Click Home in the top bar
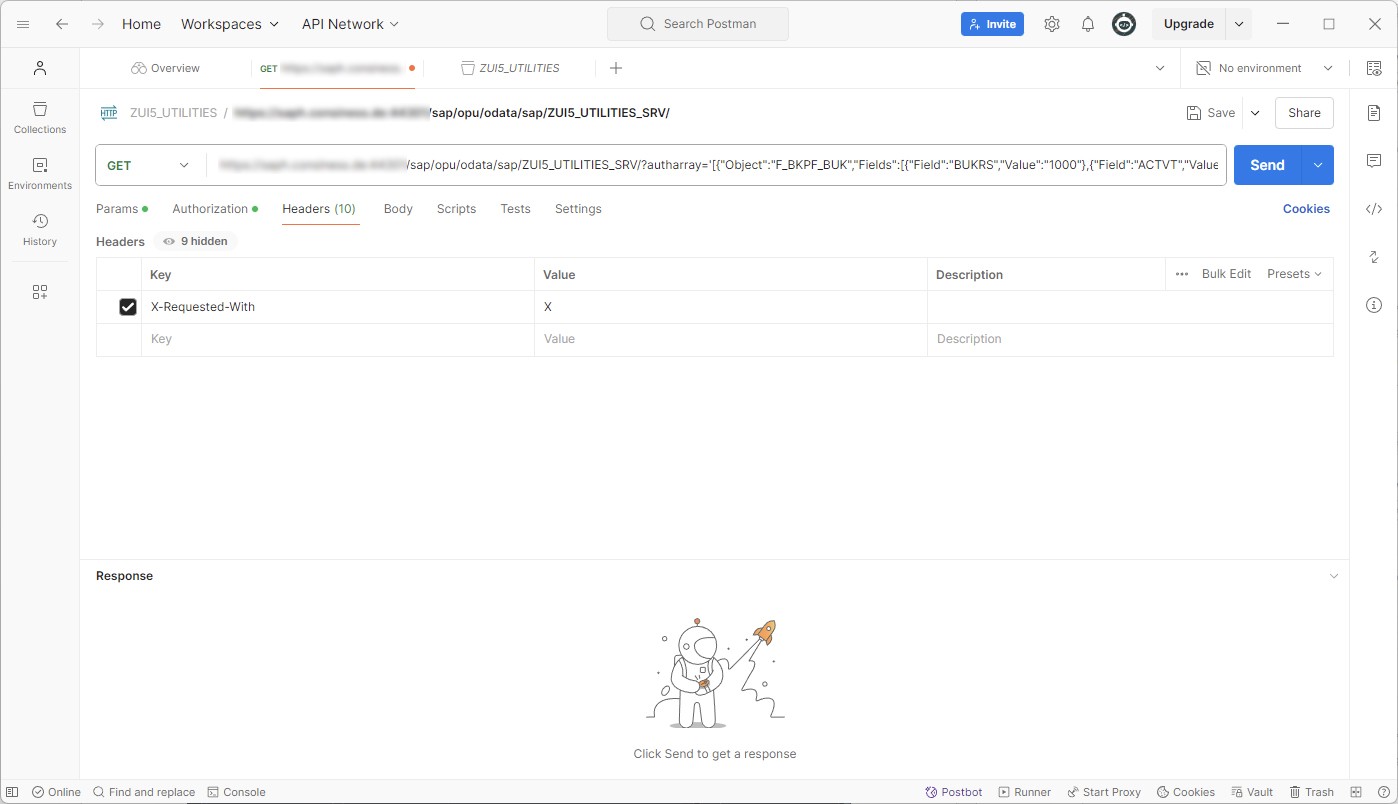 click(x=141, y=24)
